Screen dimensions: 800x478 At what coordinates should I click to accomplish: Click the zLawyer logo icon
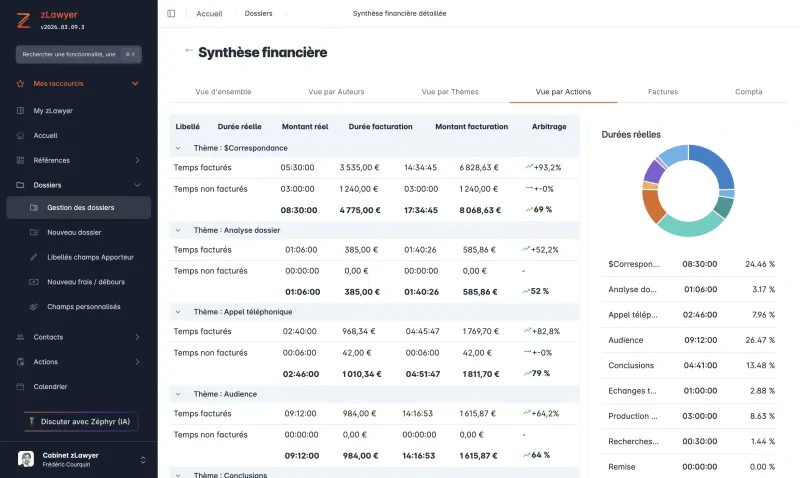23,20
